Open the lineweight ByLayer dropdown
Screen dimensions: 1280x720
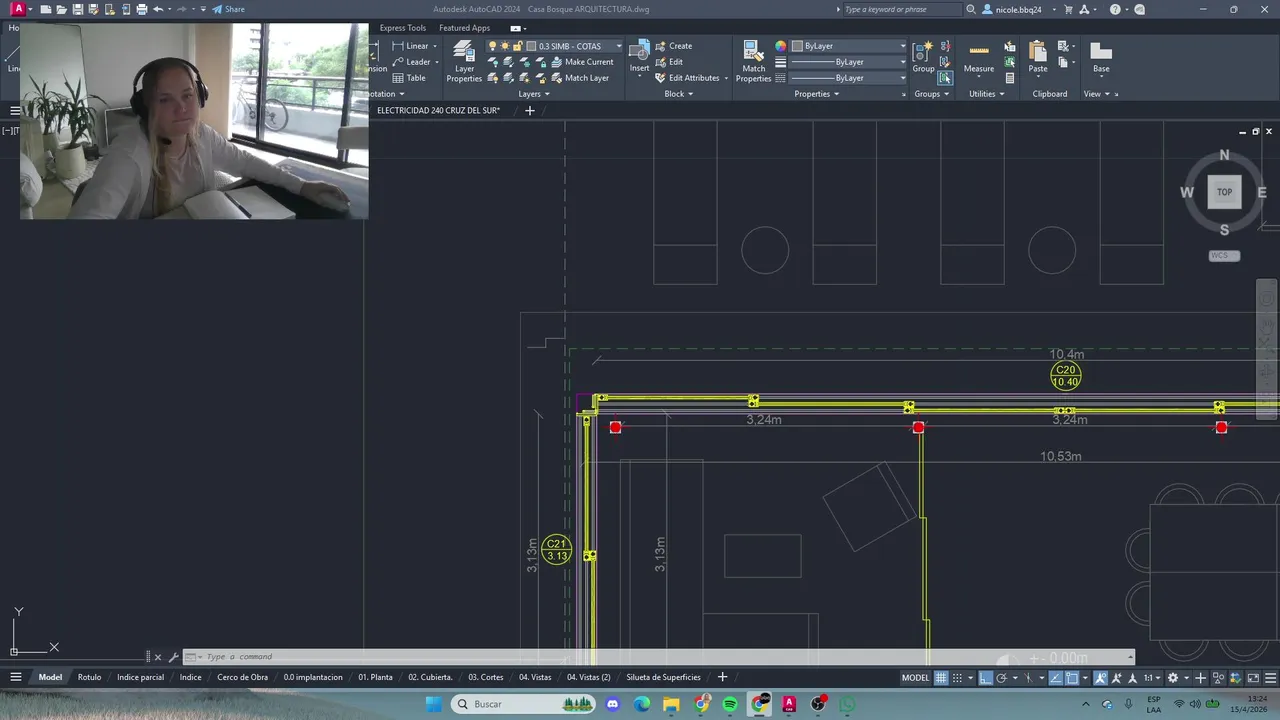847,62
